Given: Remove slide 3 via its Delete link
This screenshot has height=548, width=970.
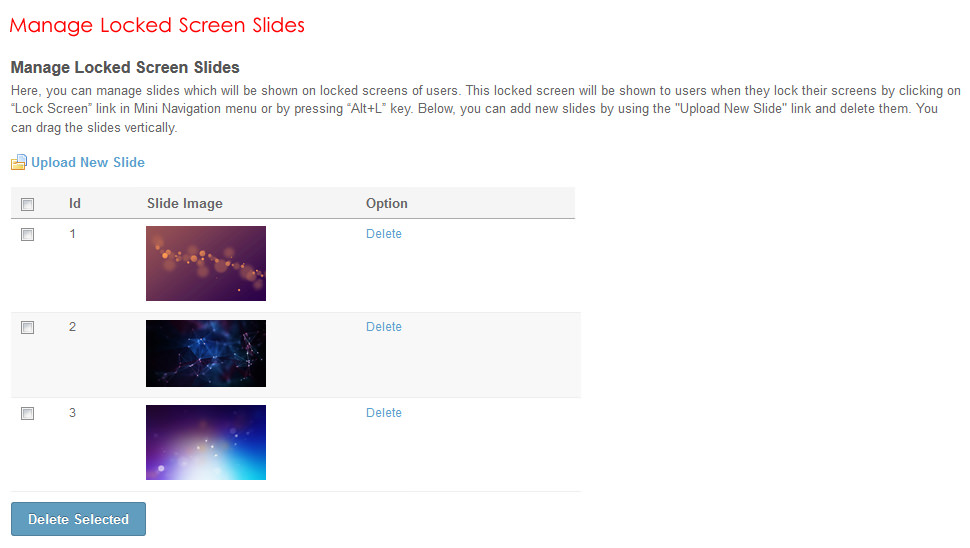Looking at the screenshot, I should (x=384, y=413).
